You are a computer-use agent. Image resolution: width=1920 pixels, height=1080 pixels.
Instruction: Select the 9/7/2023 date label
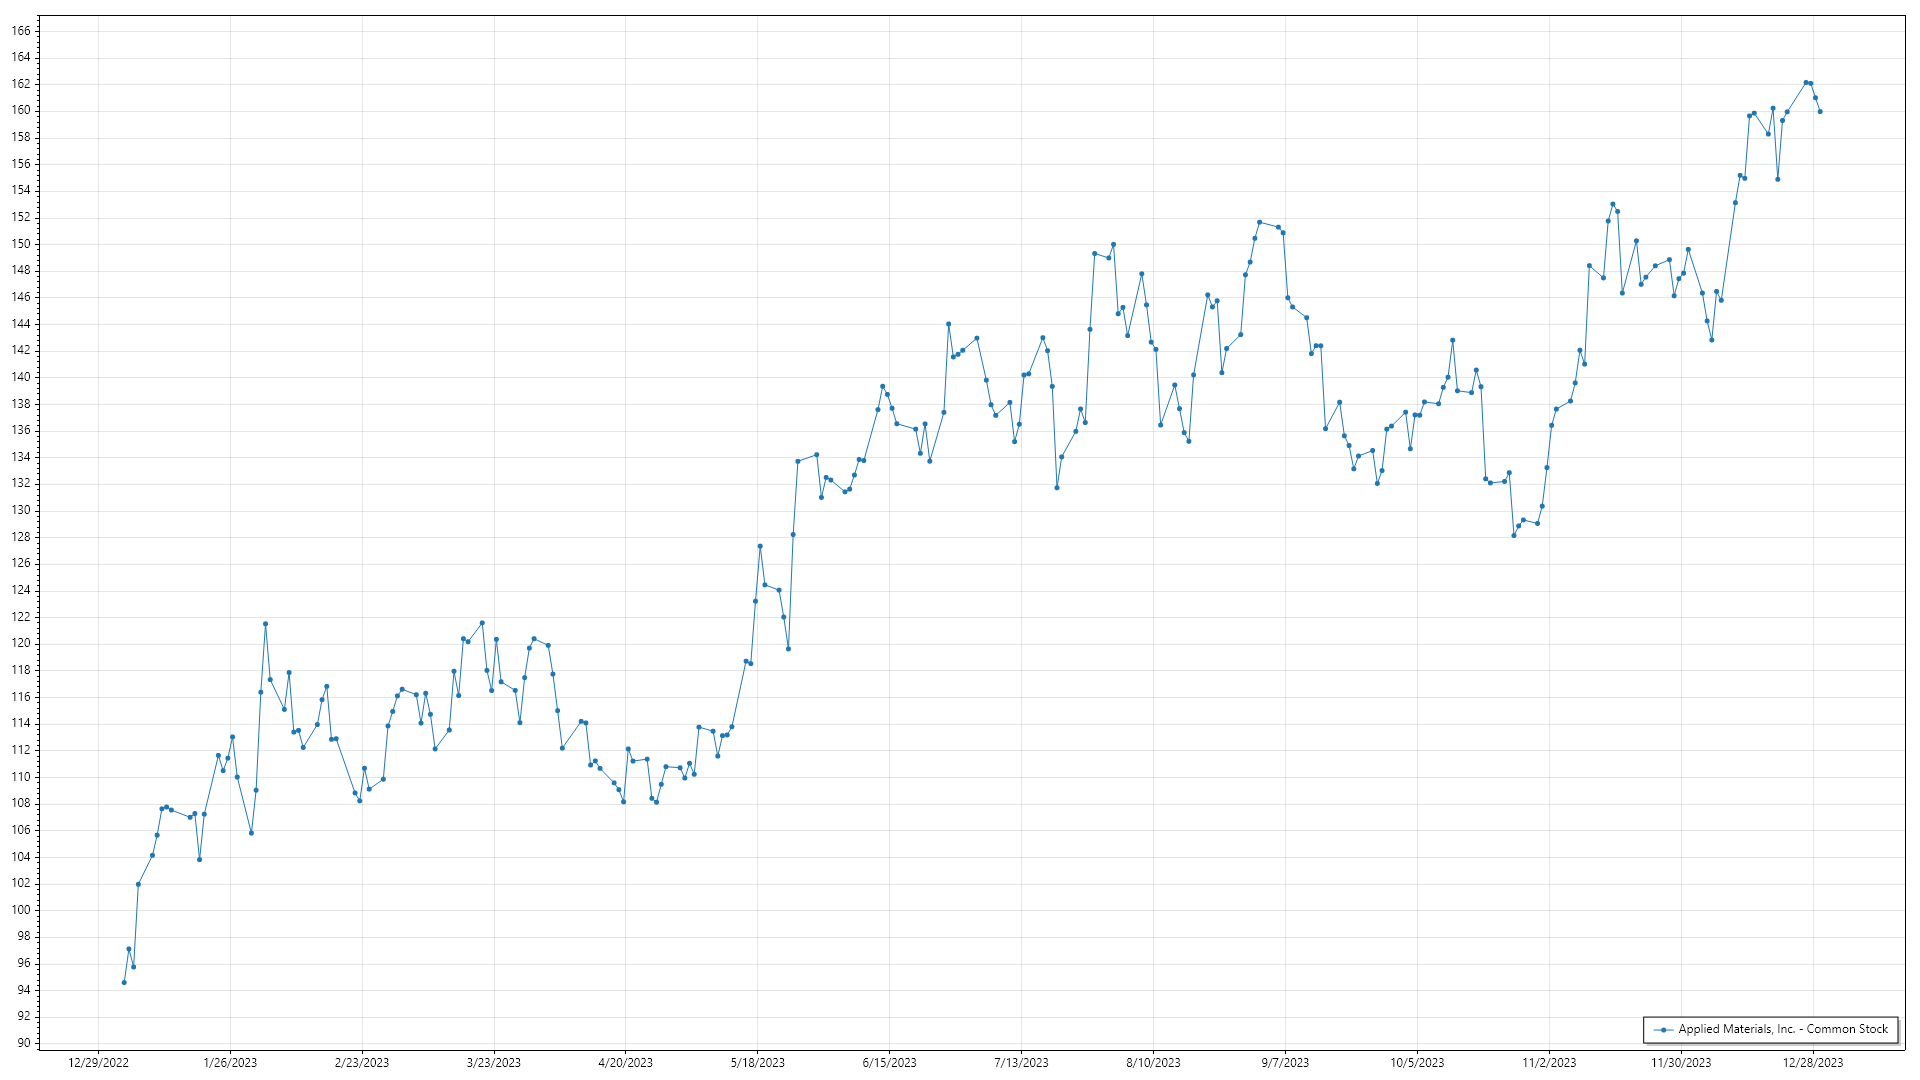point(1285,1063)
